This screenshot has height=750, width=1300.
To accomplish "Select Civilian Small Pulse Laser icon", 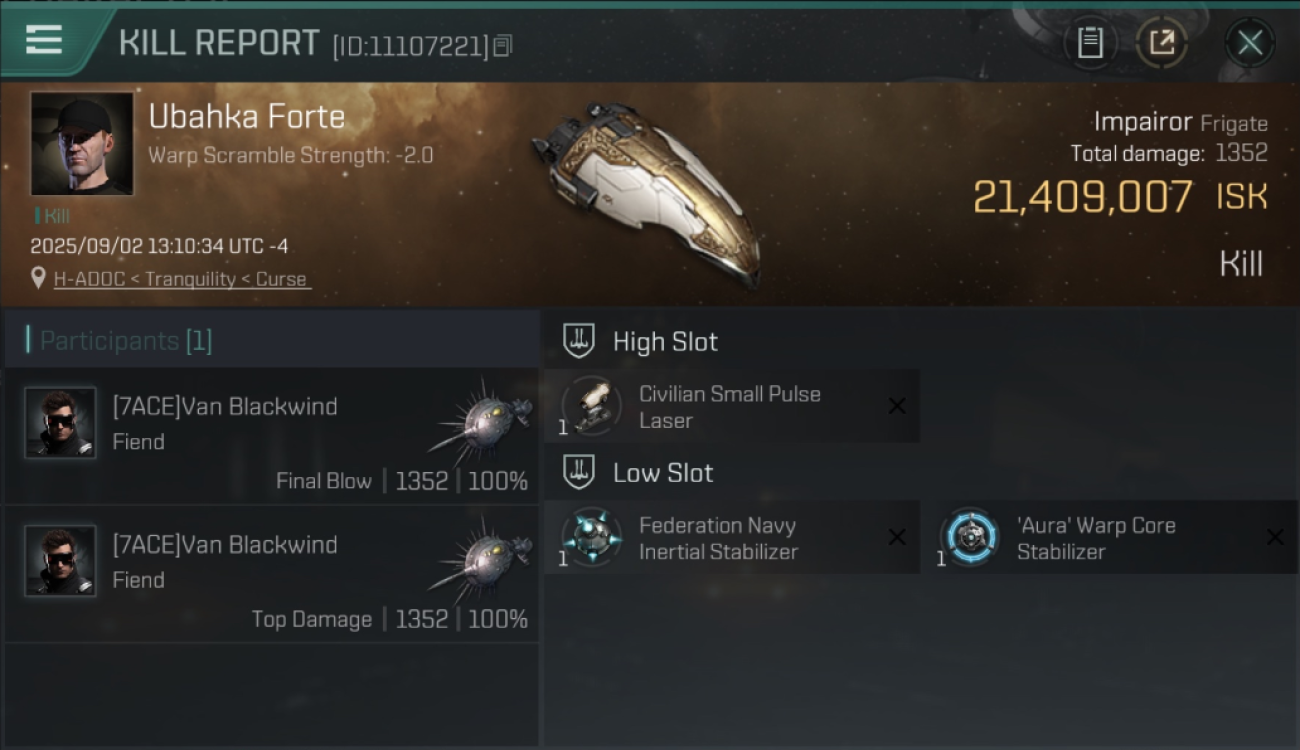I will [591, 406].
